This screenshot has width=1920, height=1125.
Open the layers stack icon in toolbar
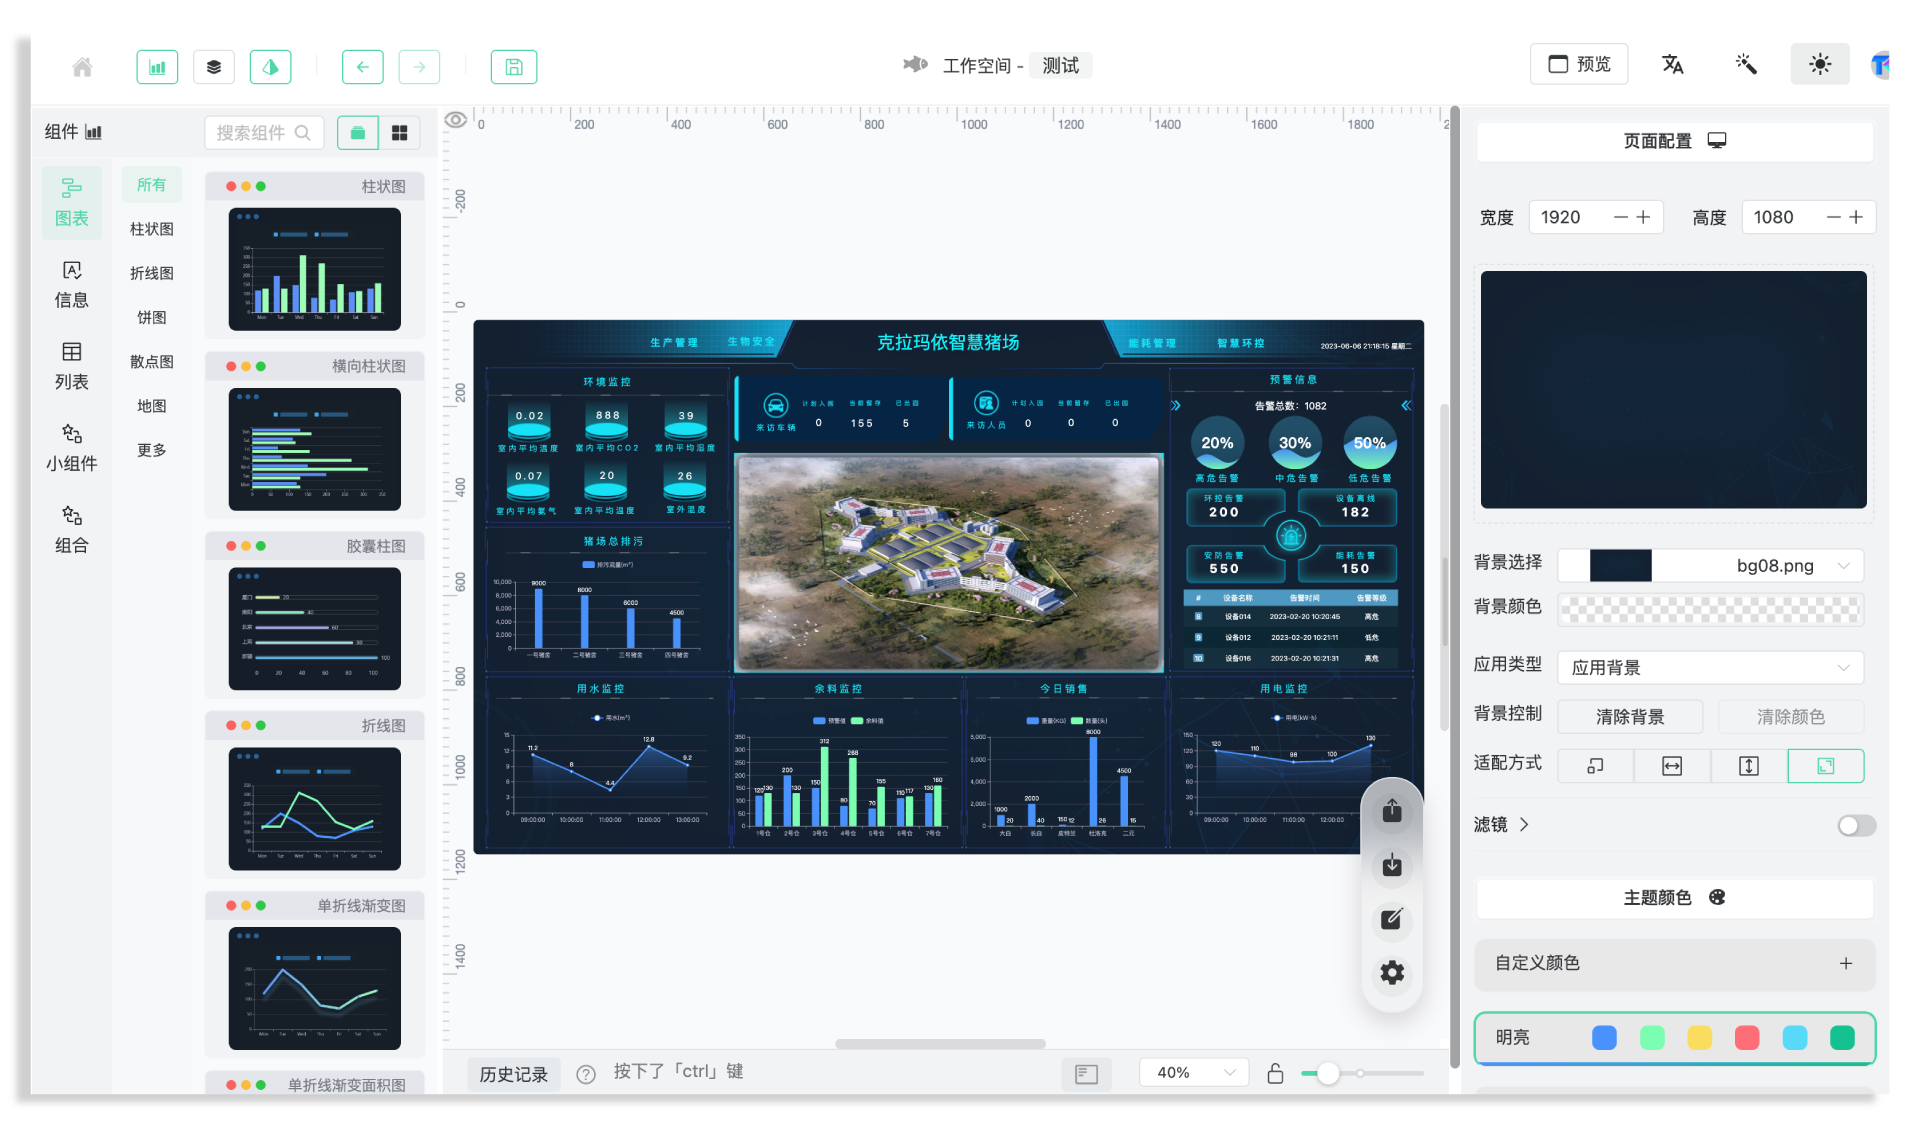[x=214, y=67]
